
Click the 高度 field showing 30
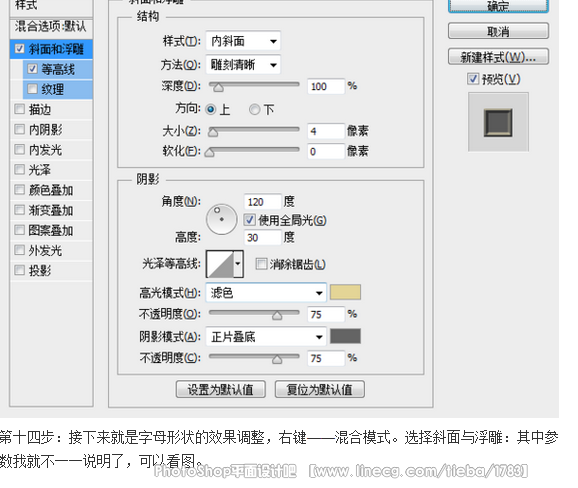point(262,238)
